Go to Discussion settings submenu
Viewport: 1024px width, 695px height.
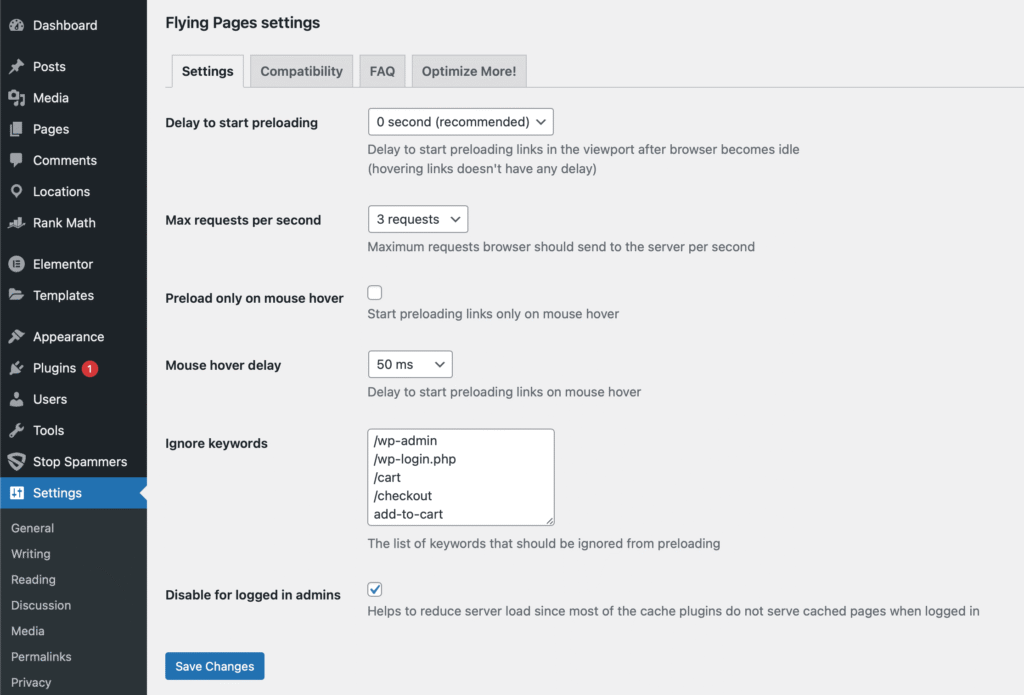41,605
